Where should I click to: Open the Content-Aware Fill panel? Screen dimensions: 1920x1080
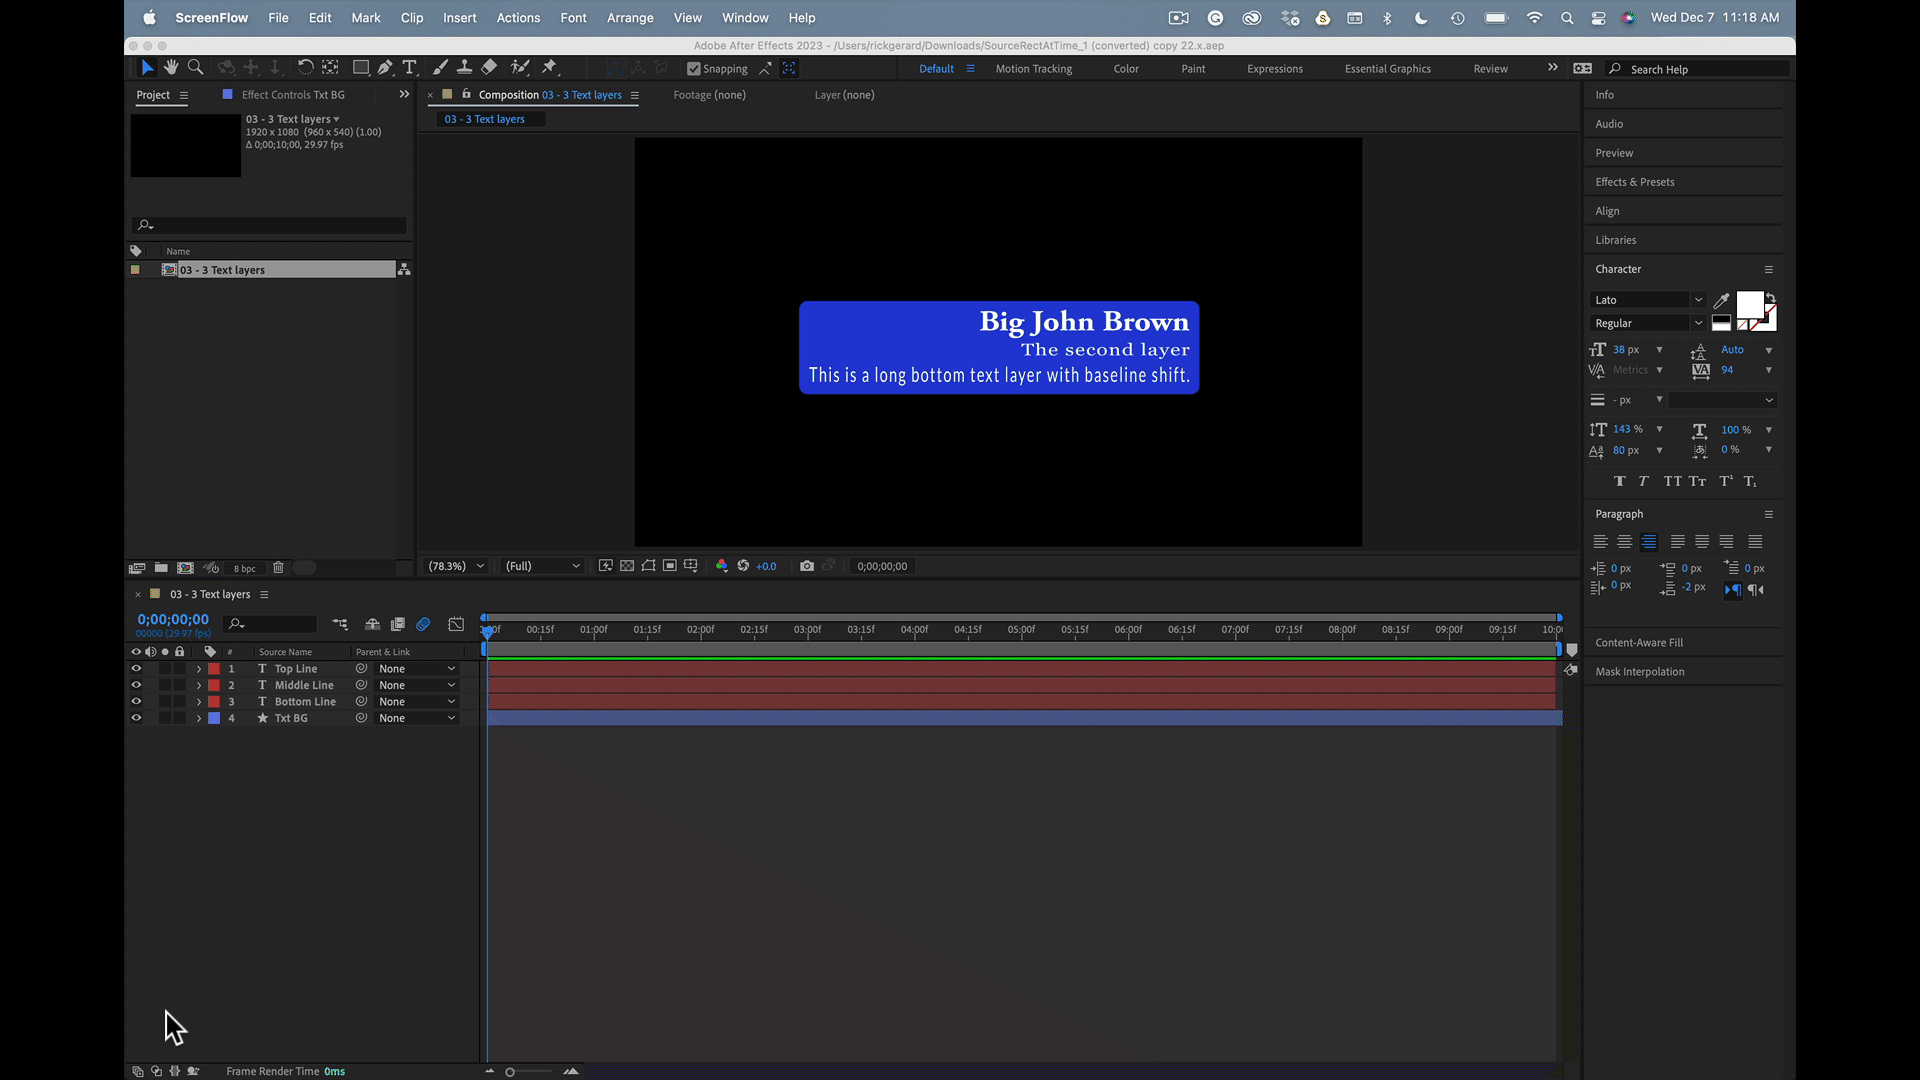click(x=1638, y=643)
